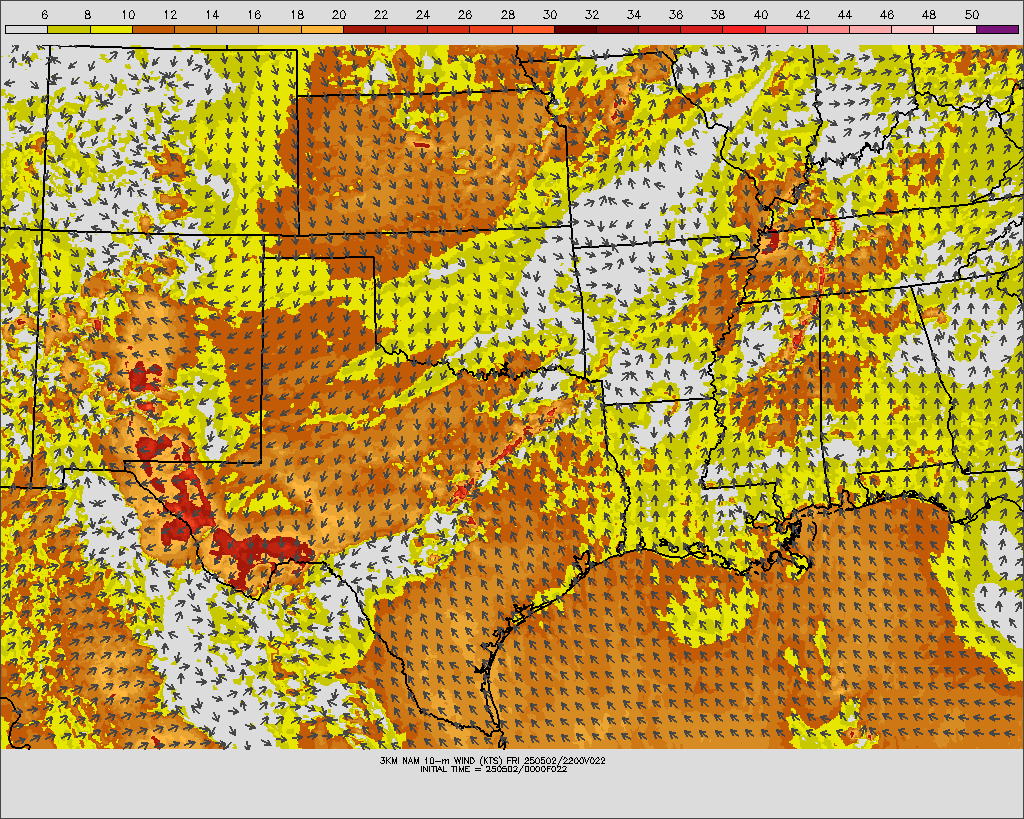Pick the bright yellow 8–10 knots swatch

click(111, 29)
